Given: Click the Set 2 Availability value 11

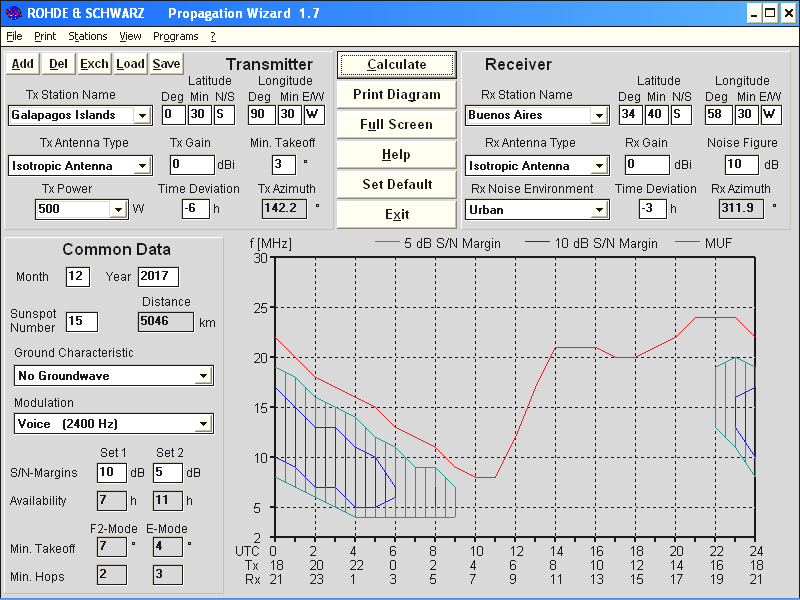Looking at the screenshot, I should [167, 501].
